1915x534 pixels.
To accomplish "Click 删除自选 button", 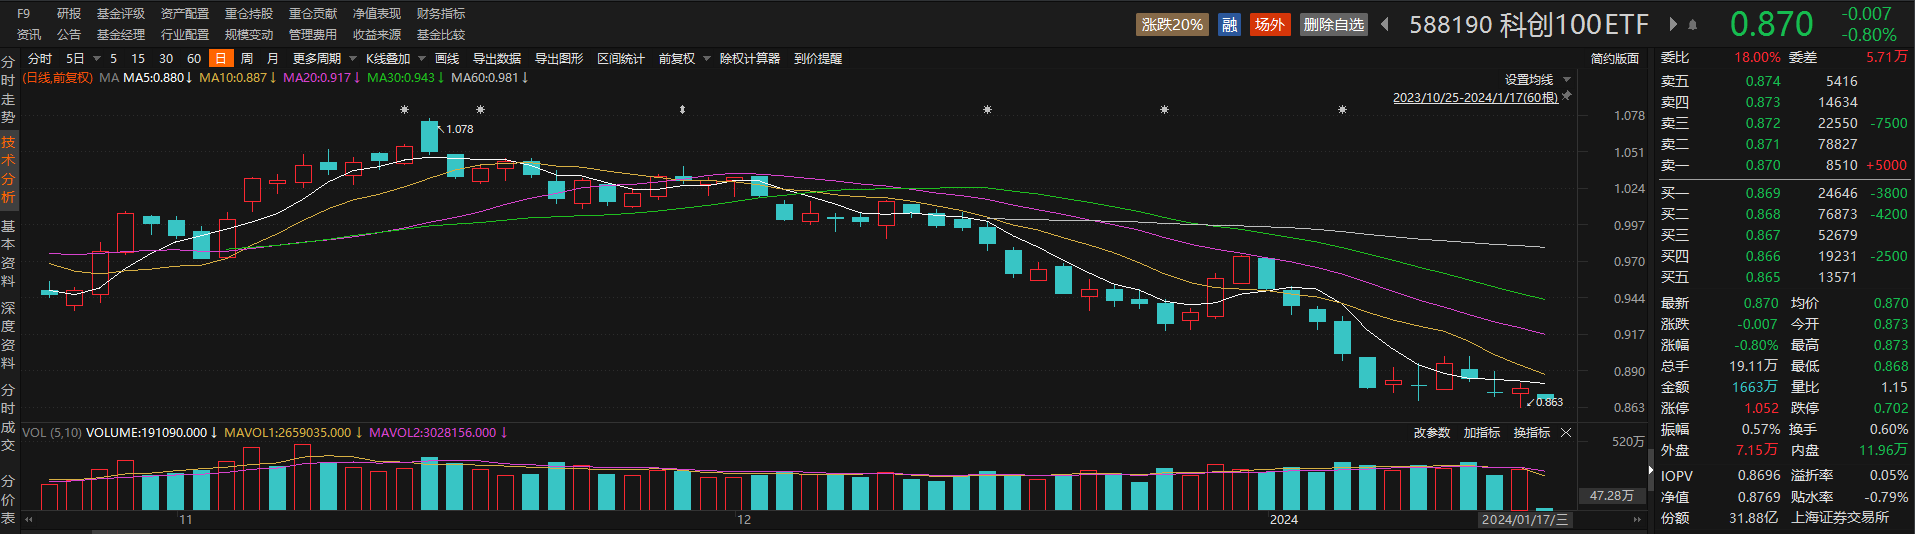I will coord(1334,24).
